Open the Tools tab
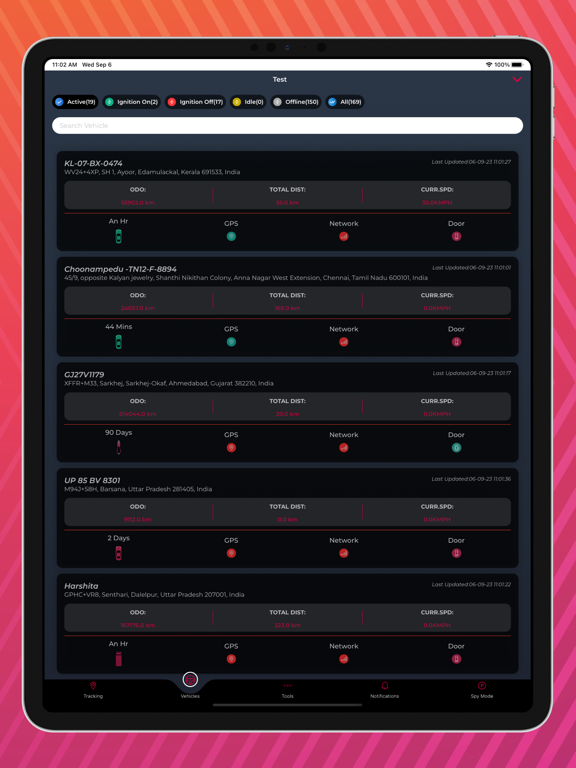 click(x=288, y=690)
